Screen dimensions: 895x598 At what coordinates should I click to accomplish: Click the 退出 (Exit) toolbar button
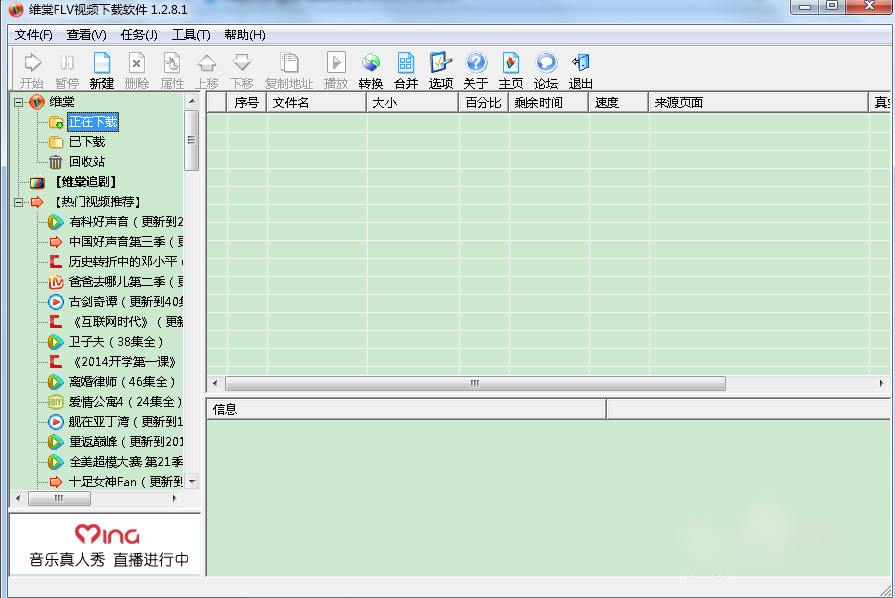580,66
